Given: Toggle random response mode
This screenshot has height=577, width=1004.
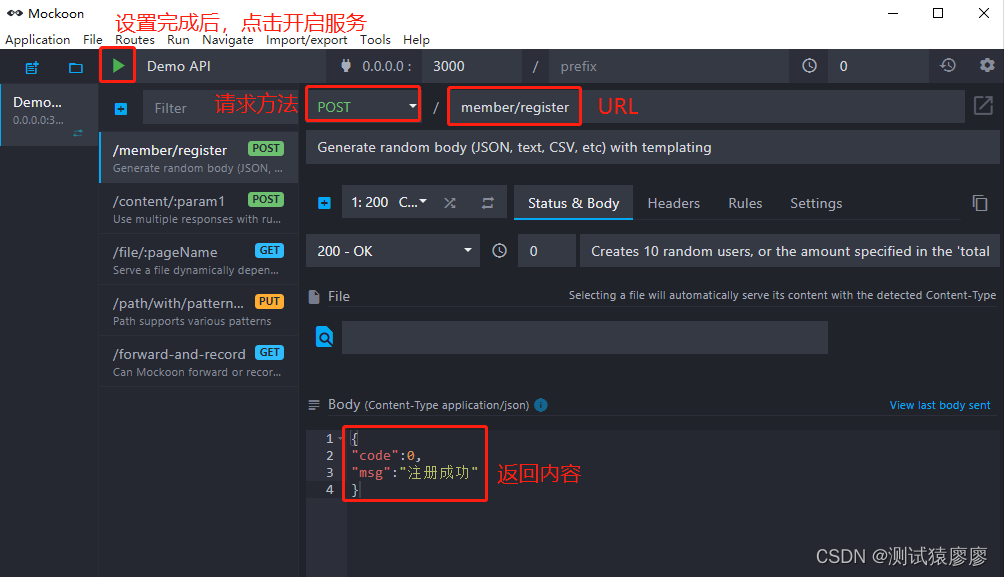Looking at the screenshot, I should (x=449, y=202).
